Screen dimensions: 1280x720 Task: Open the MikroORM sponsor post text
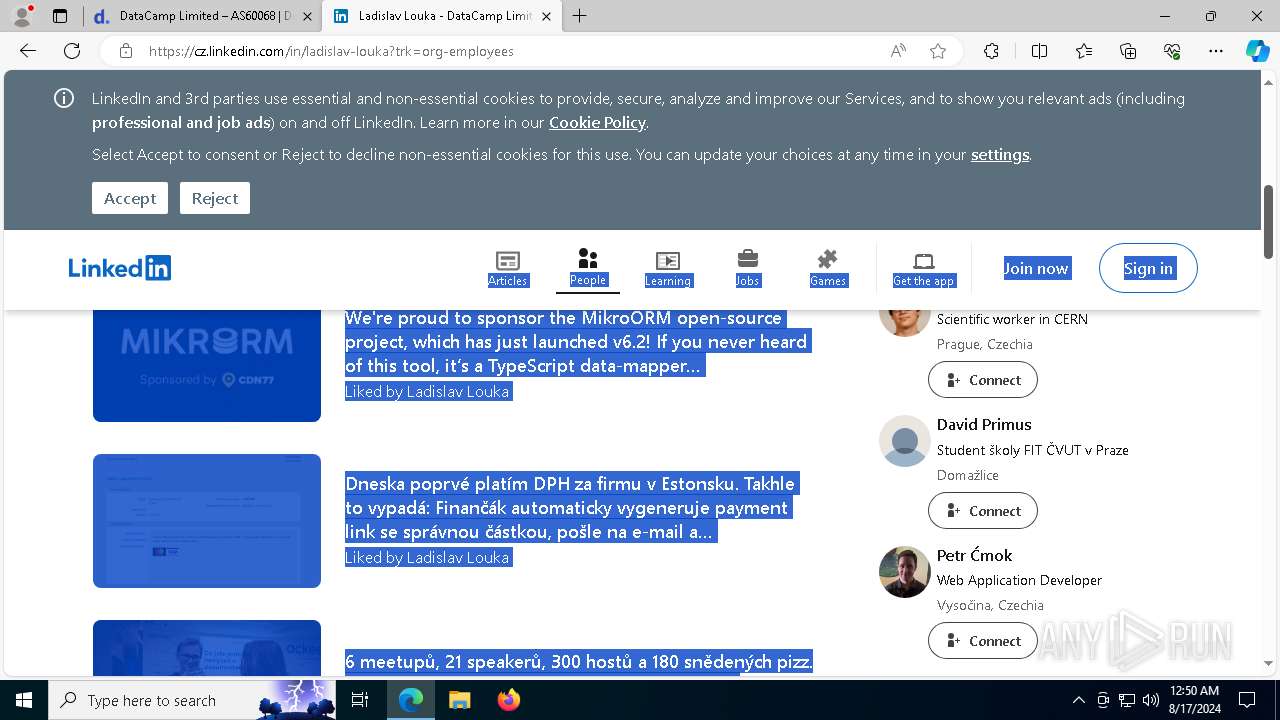(576, 342)
